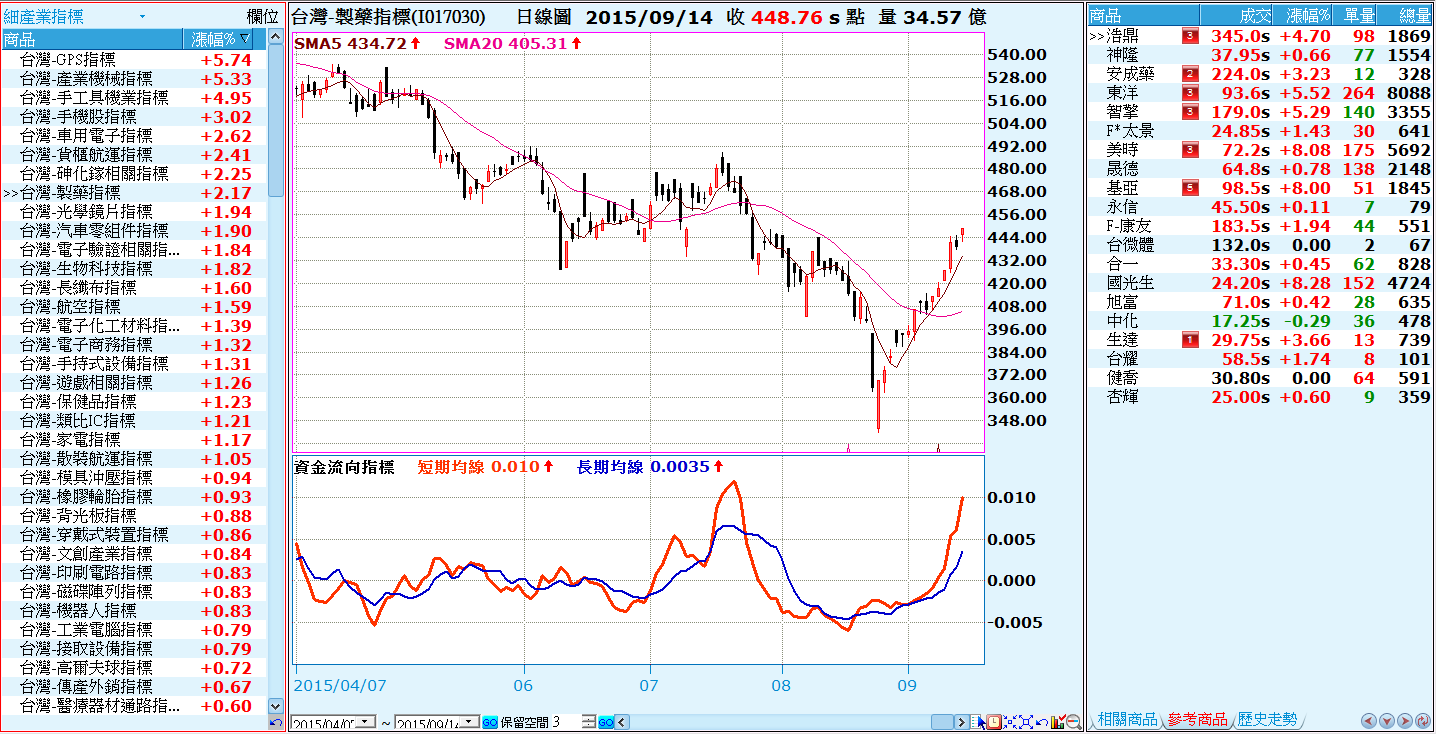Click the red badge icon next to 基亞

pos(1190,188)
